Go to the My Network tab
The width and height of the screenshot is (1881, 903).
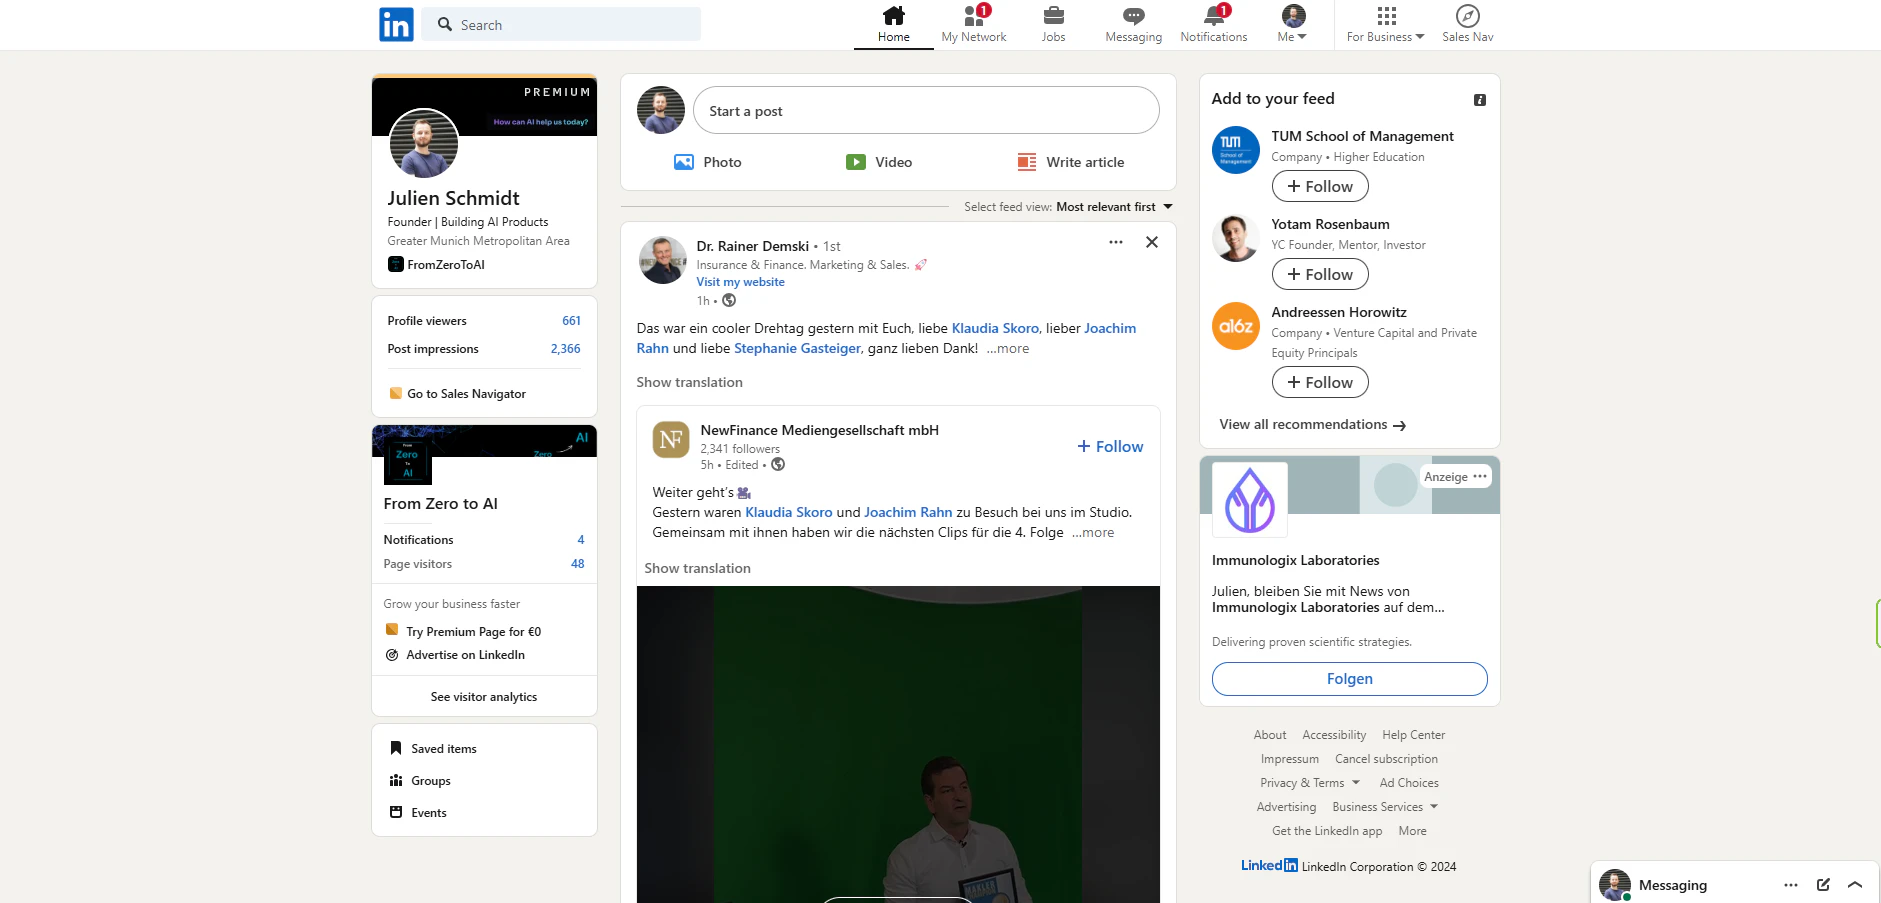coord(973,24)
